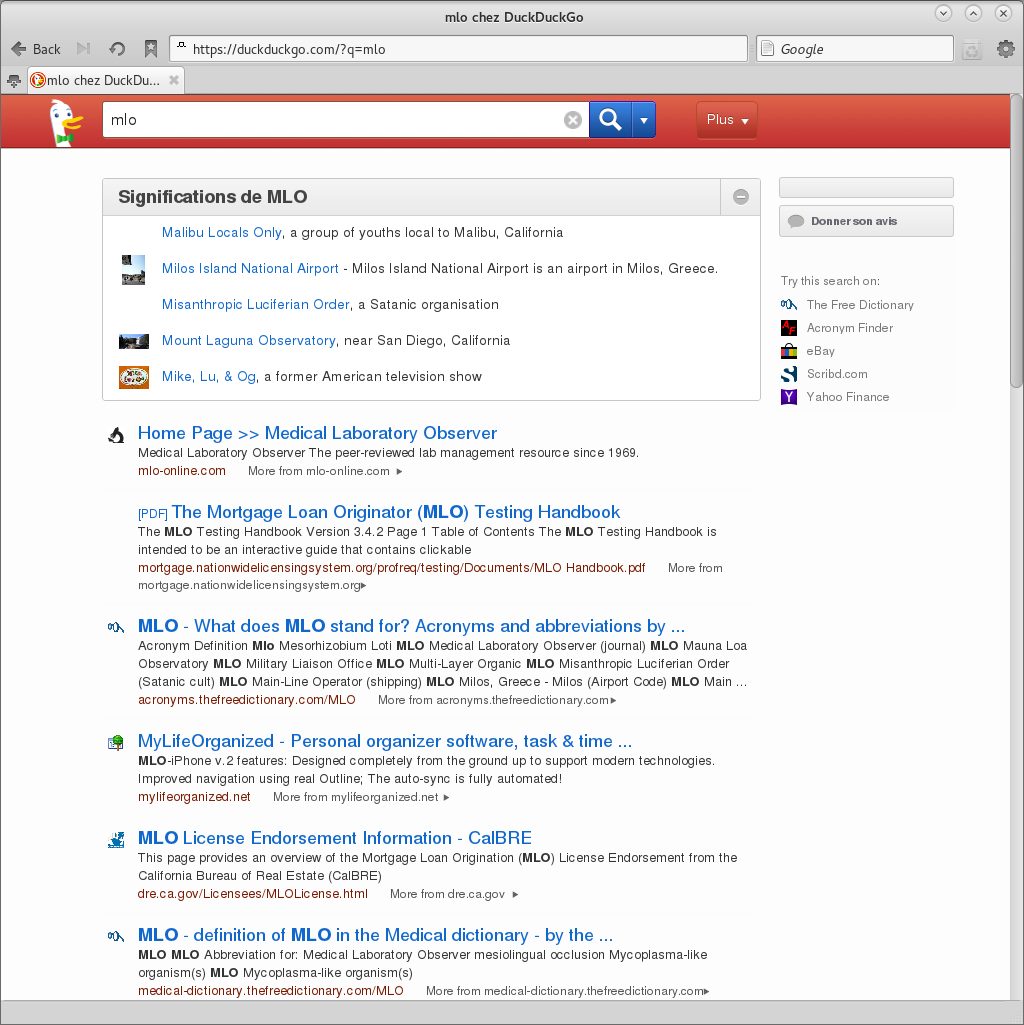Click the CalBRE result favicon
The height and width of the screenshot is (1025, 1024).
pos(116,839)
